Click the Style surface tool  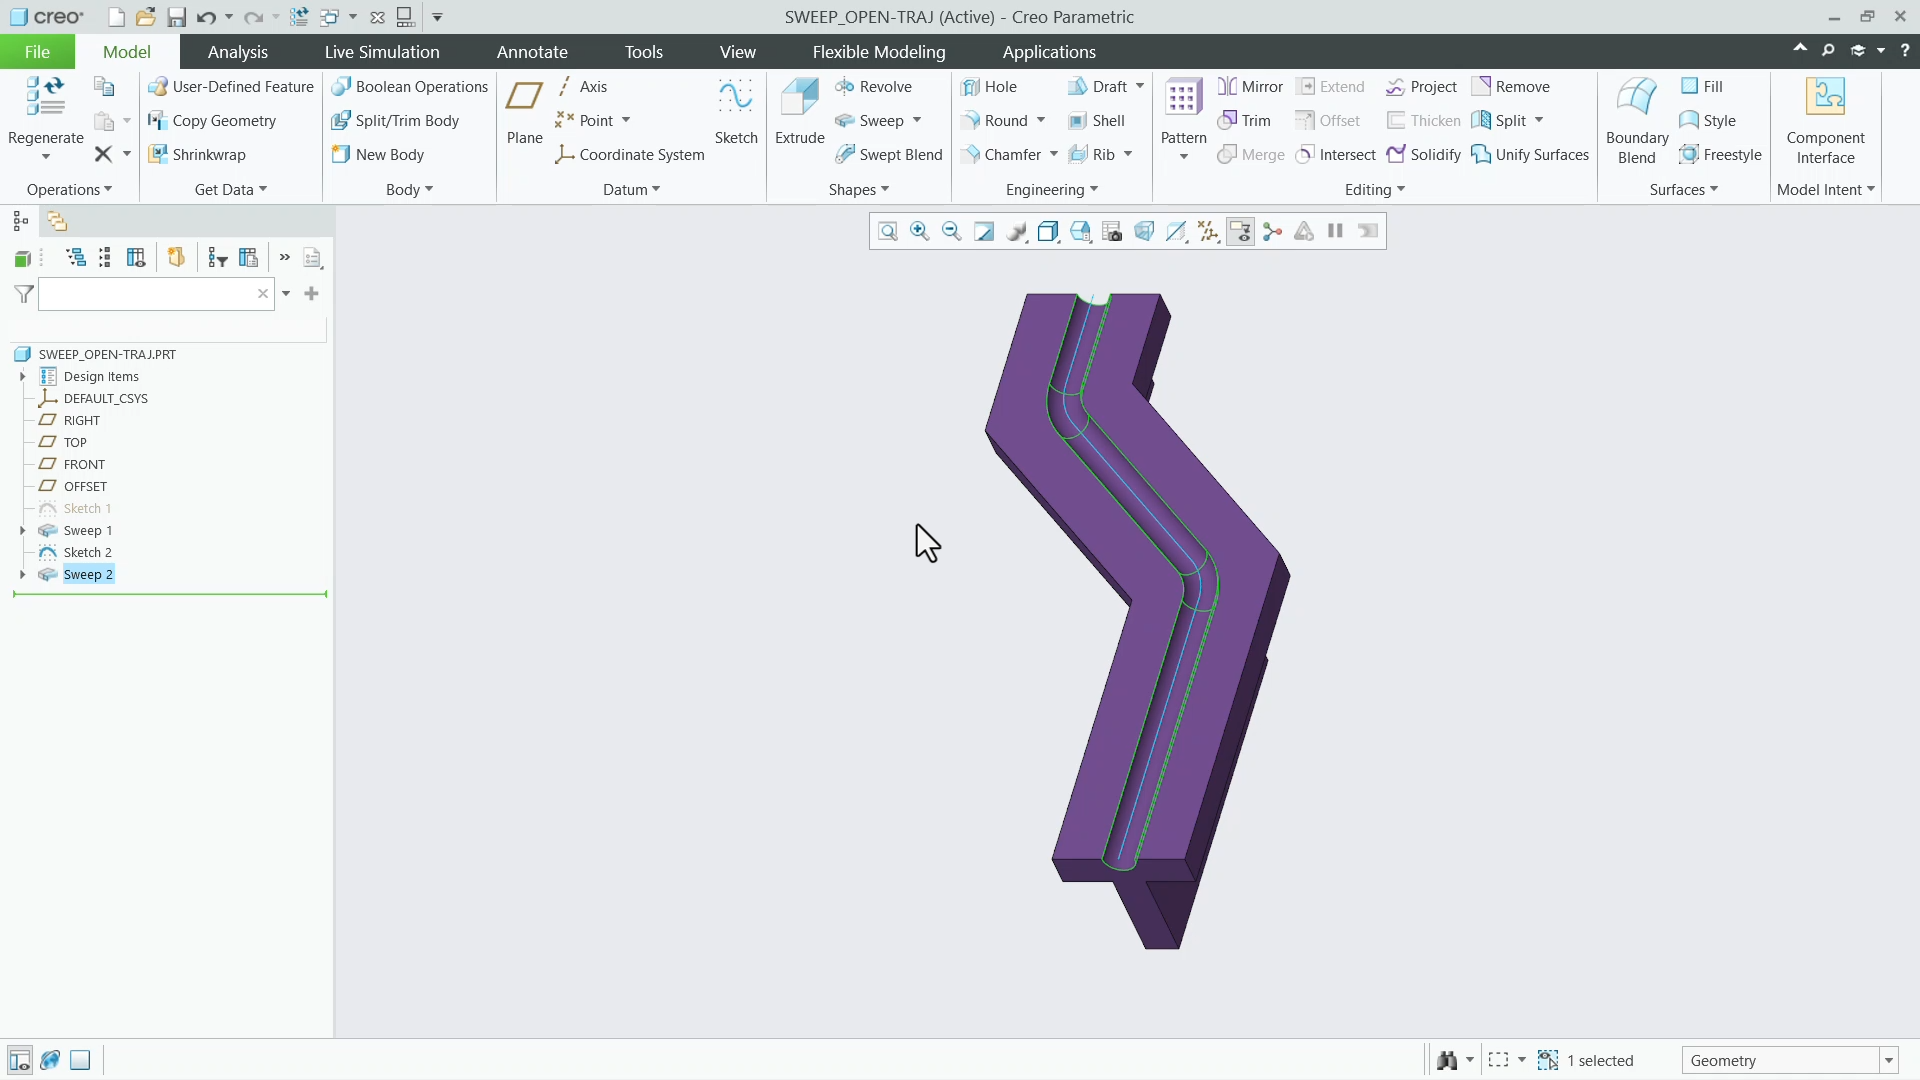click(1708, 121)
